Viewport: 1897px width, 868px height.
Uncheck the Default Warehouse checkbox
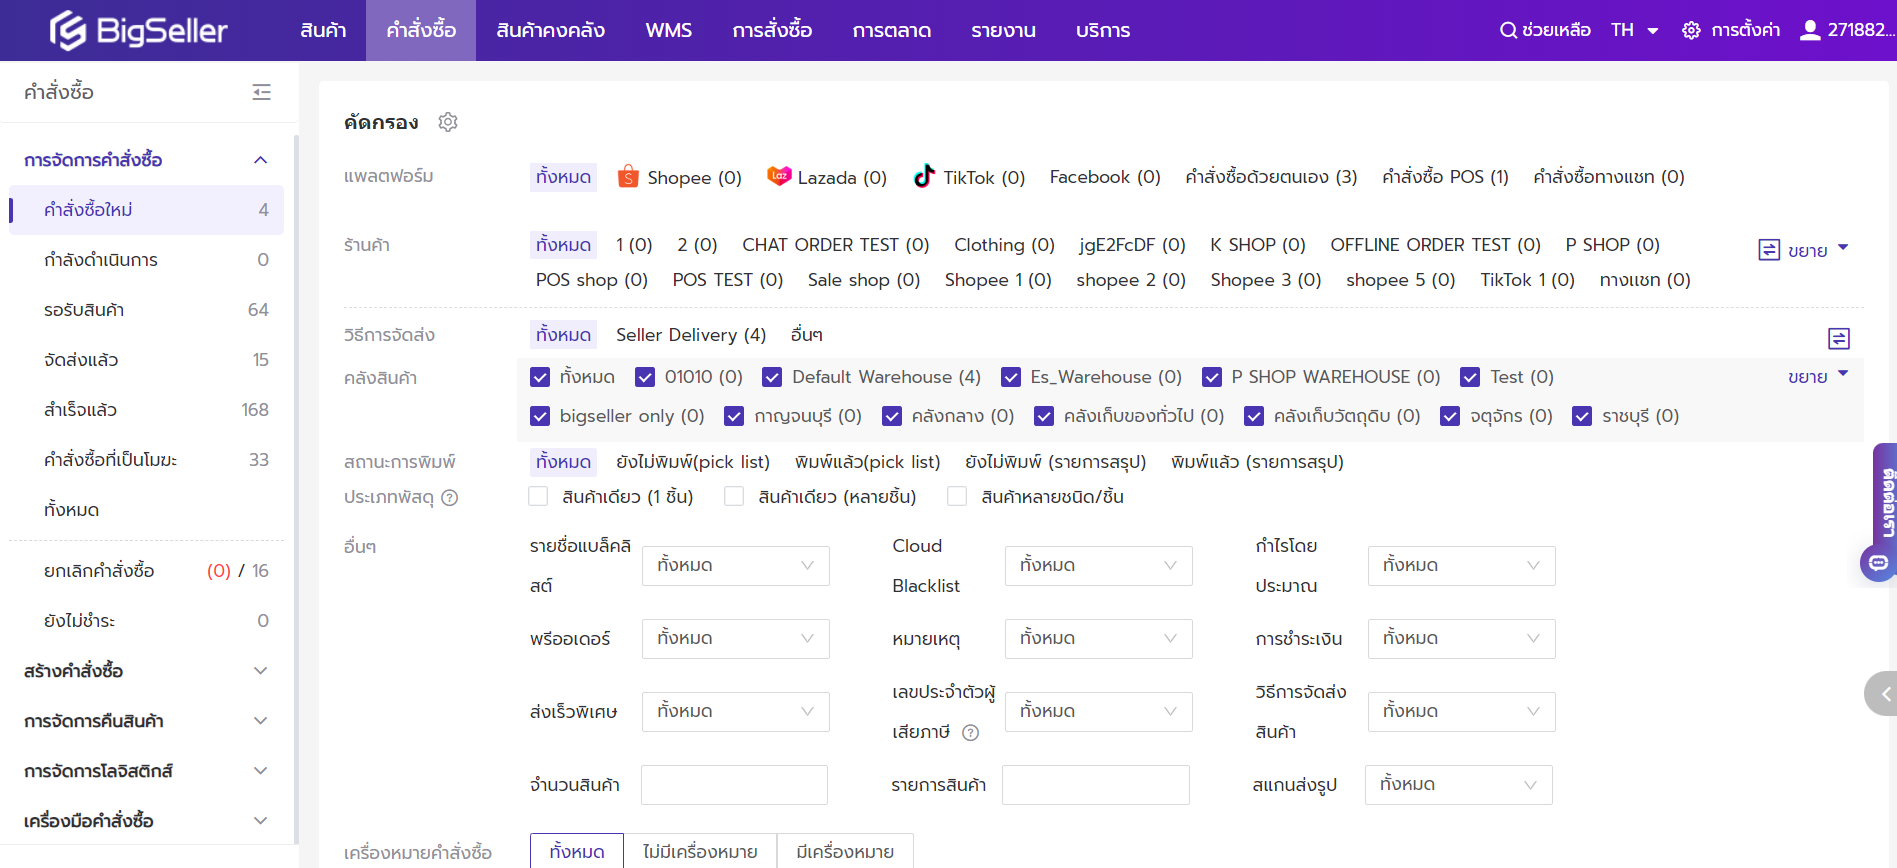[772, 377]
